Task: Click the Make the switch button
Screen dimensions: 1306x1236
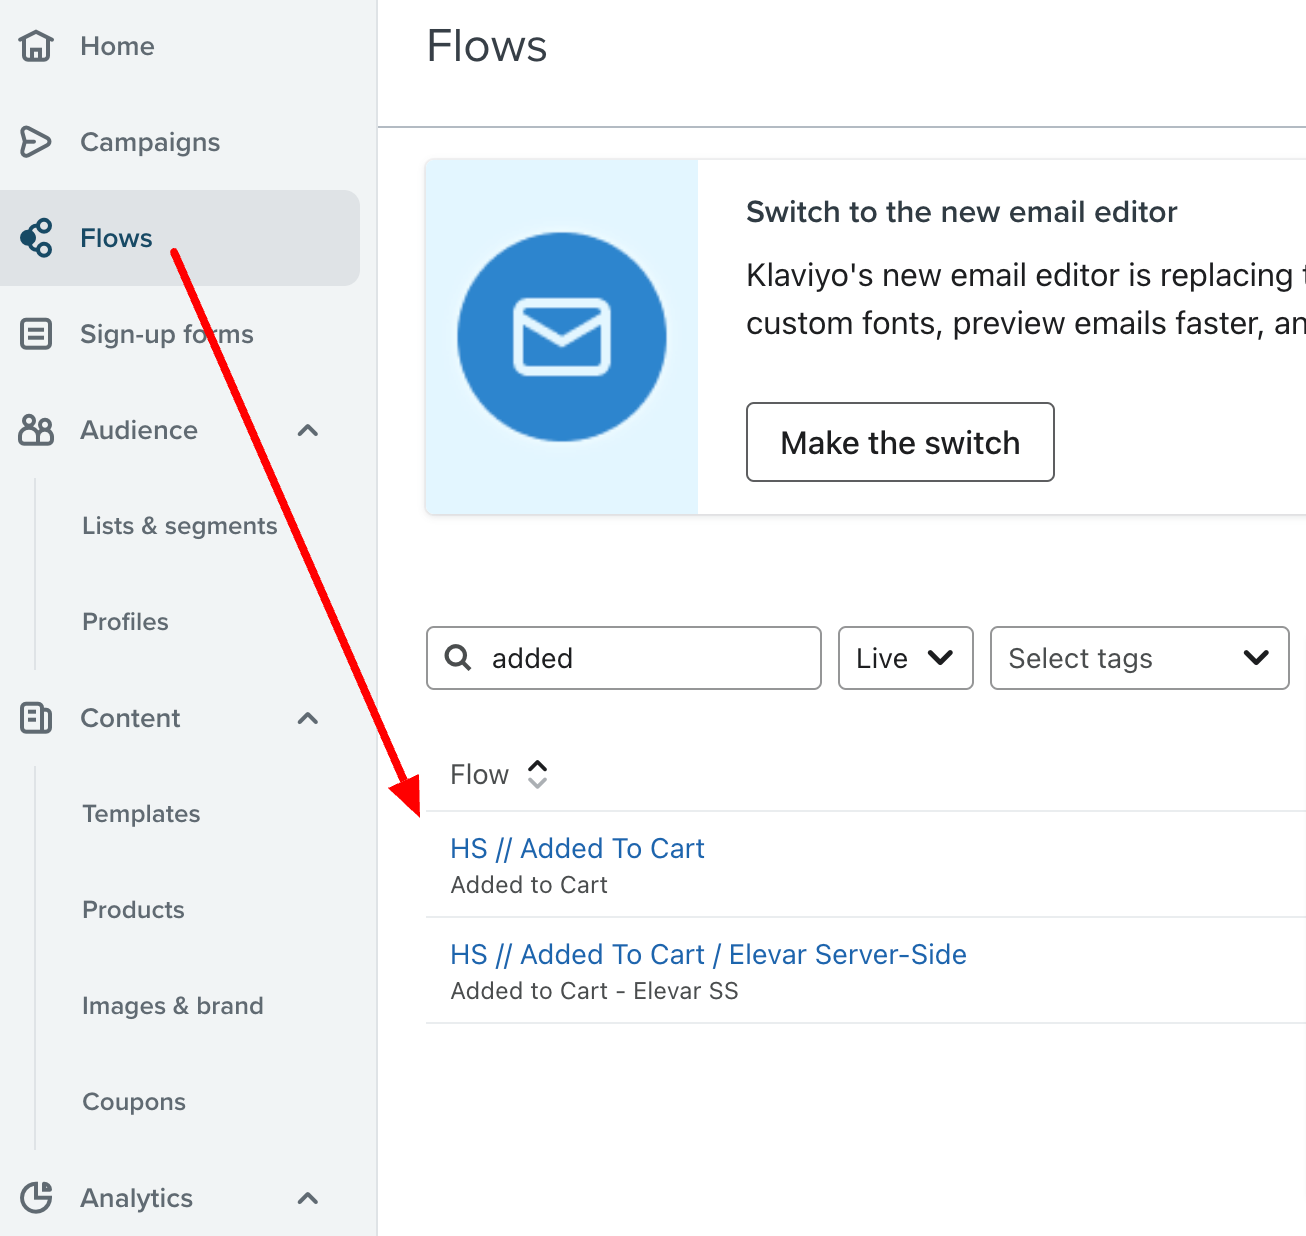Action: [x=900, y=442]
